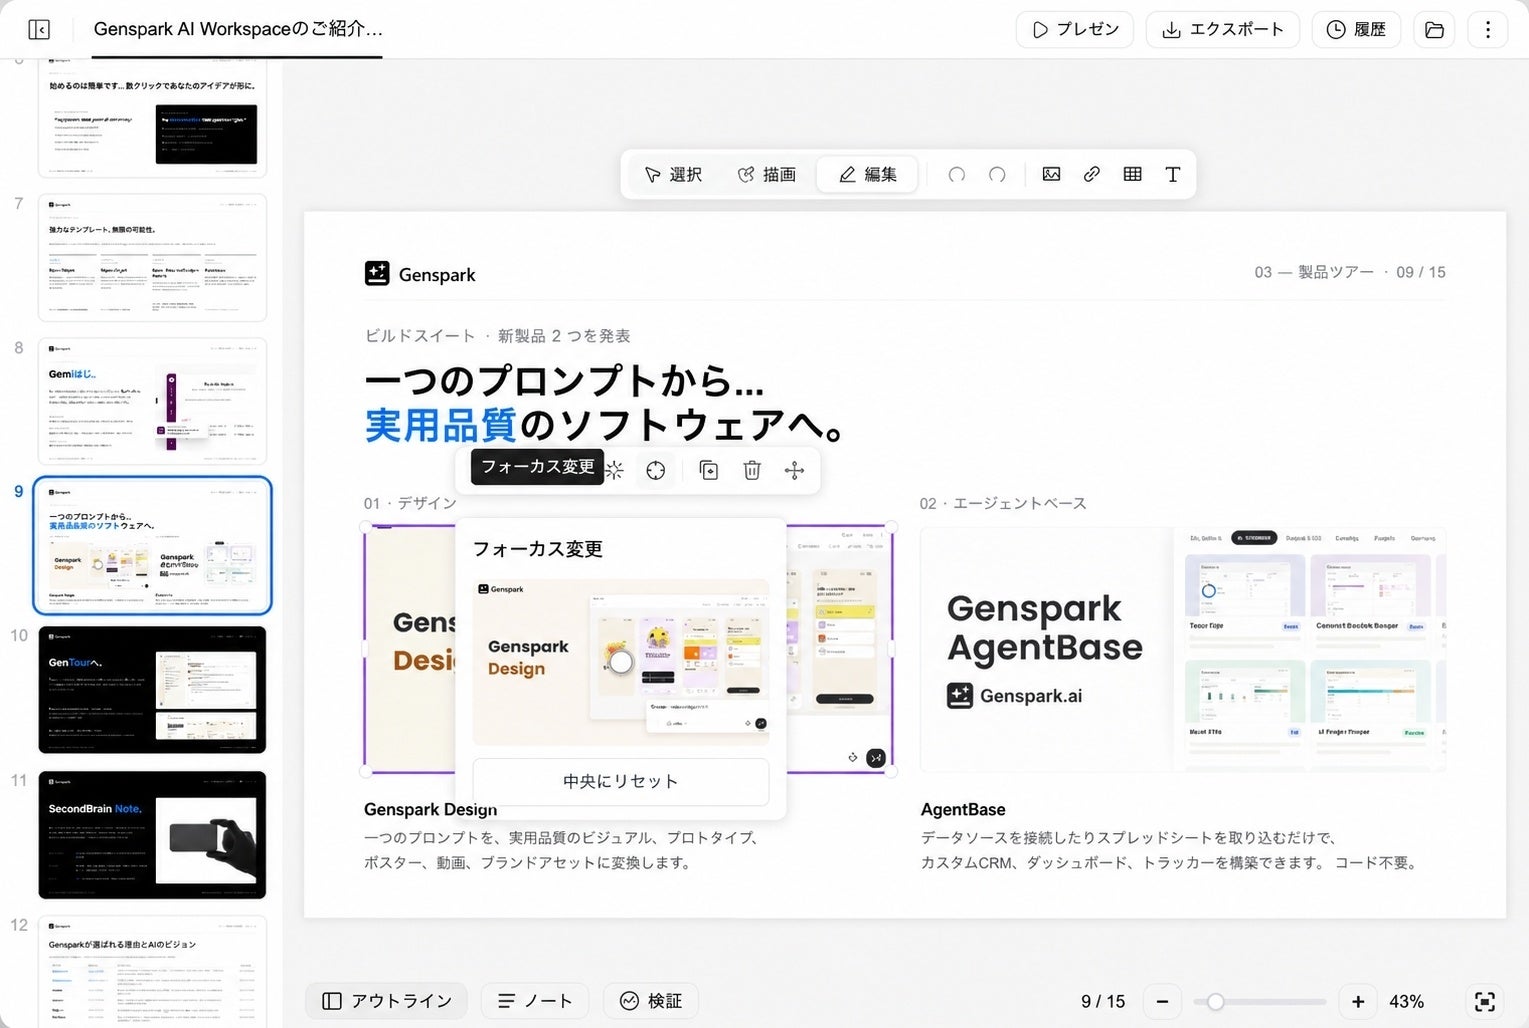Zoom in with the plus button
The image size is (1529, 1028).
[x=1358, y=1001]
